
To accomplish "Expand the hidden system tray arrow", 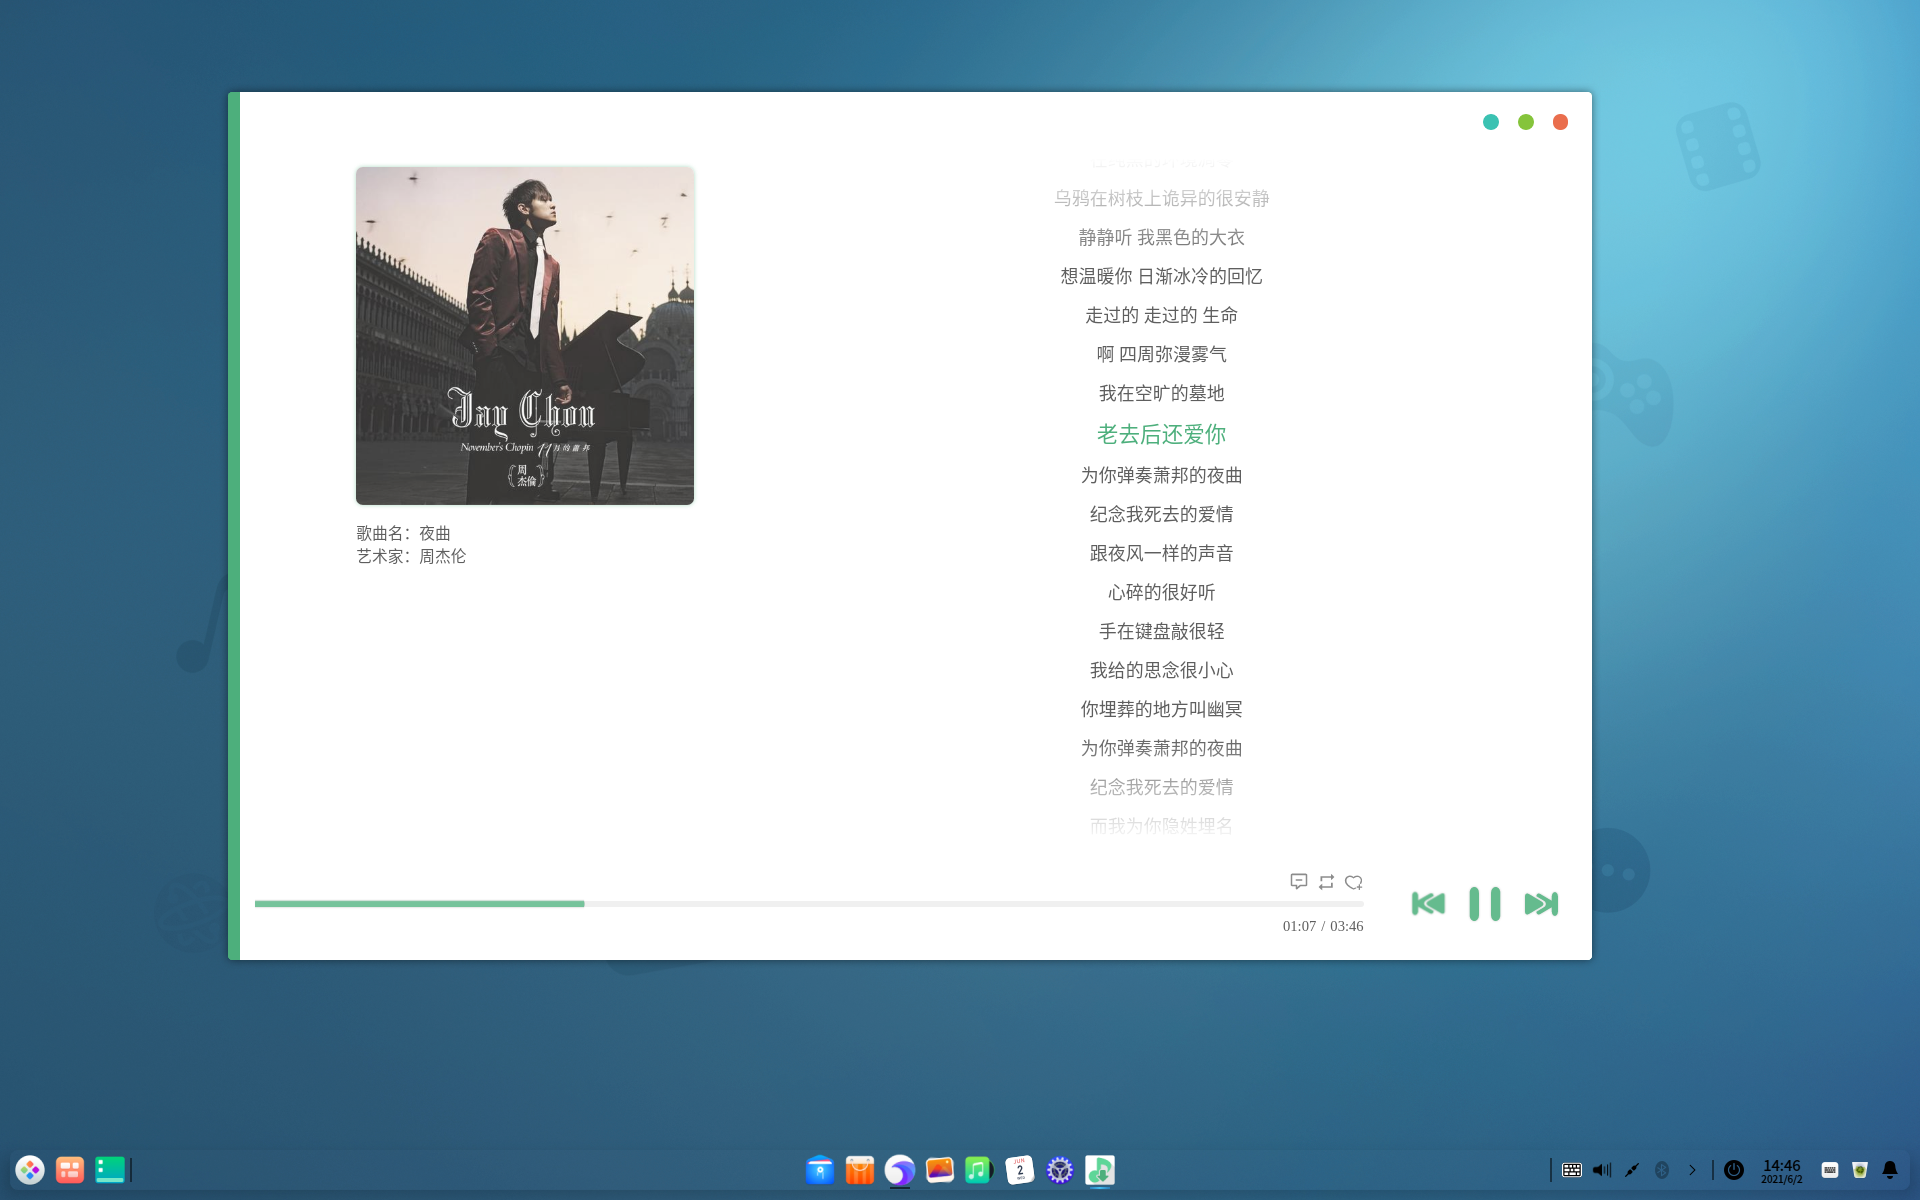I will (1692, 1169).
